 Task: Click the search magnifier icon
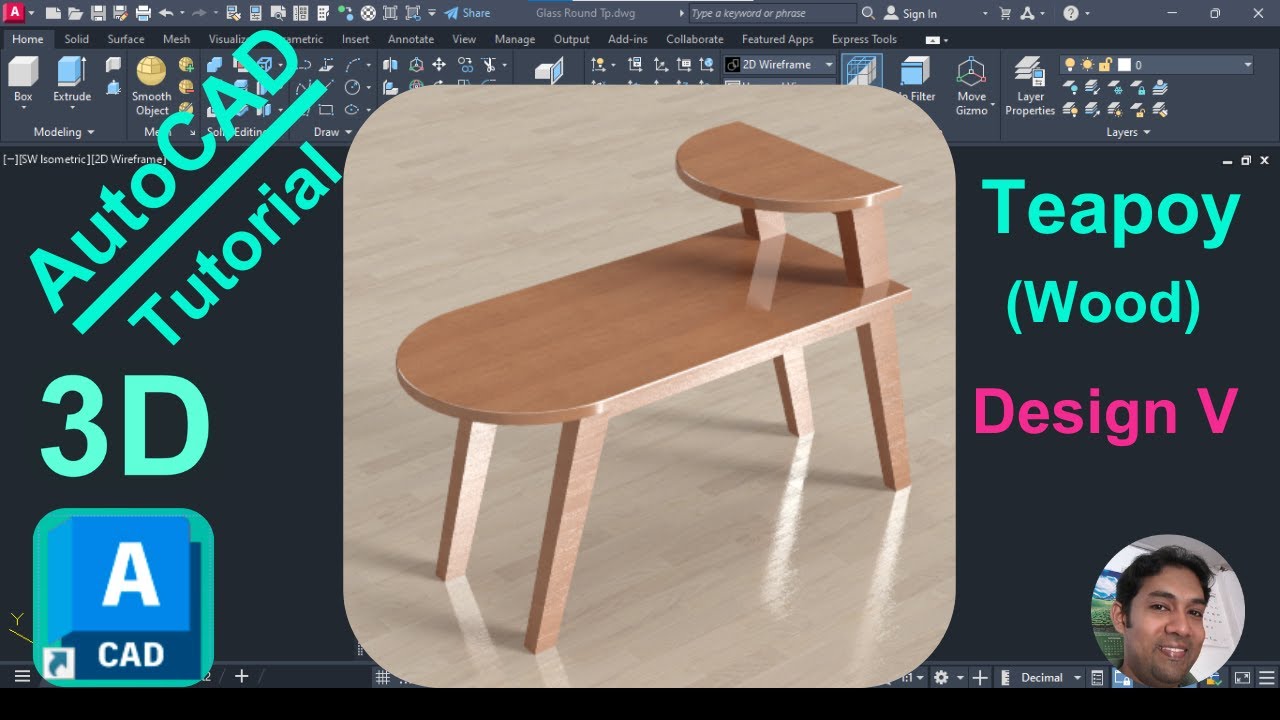point(868,13)
